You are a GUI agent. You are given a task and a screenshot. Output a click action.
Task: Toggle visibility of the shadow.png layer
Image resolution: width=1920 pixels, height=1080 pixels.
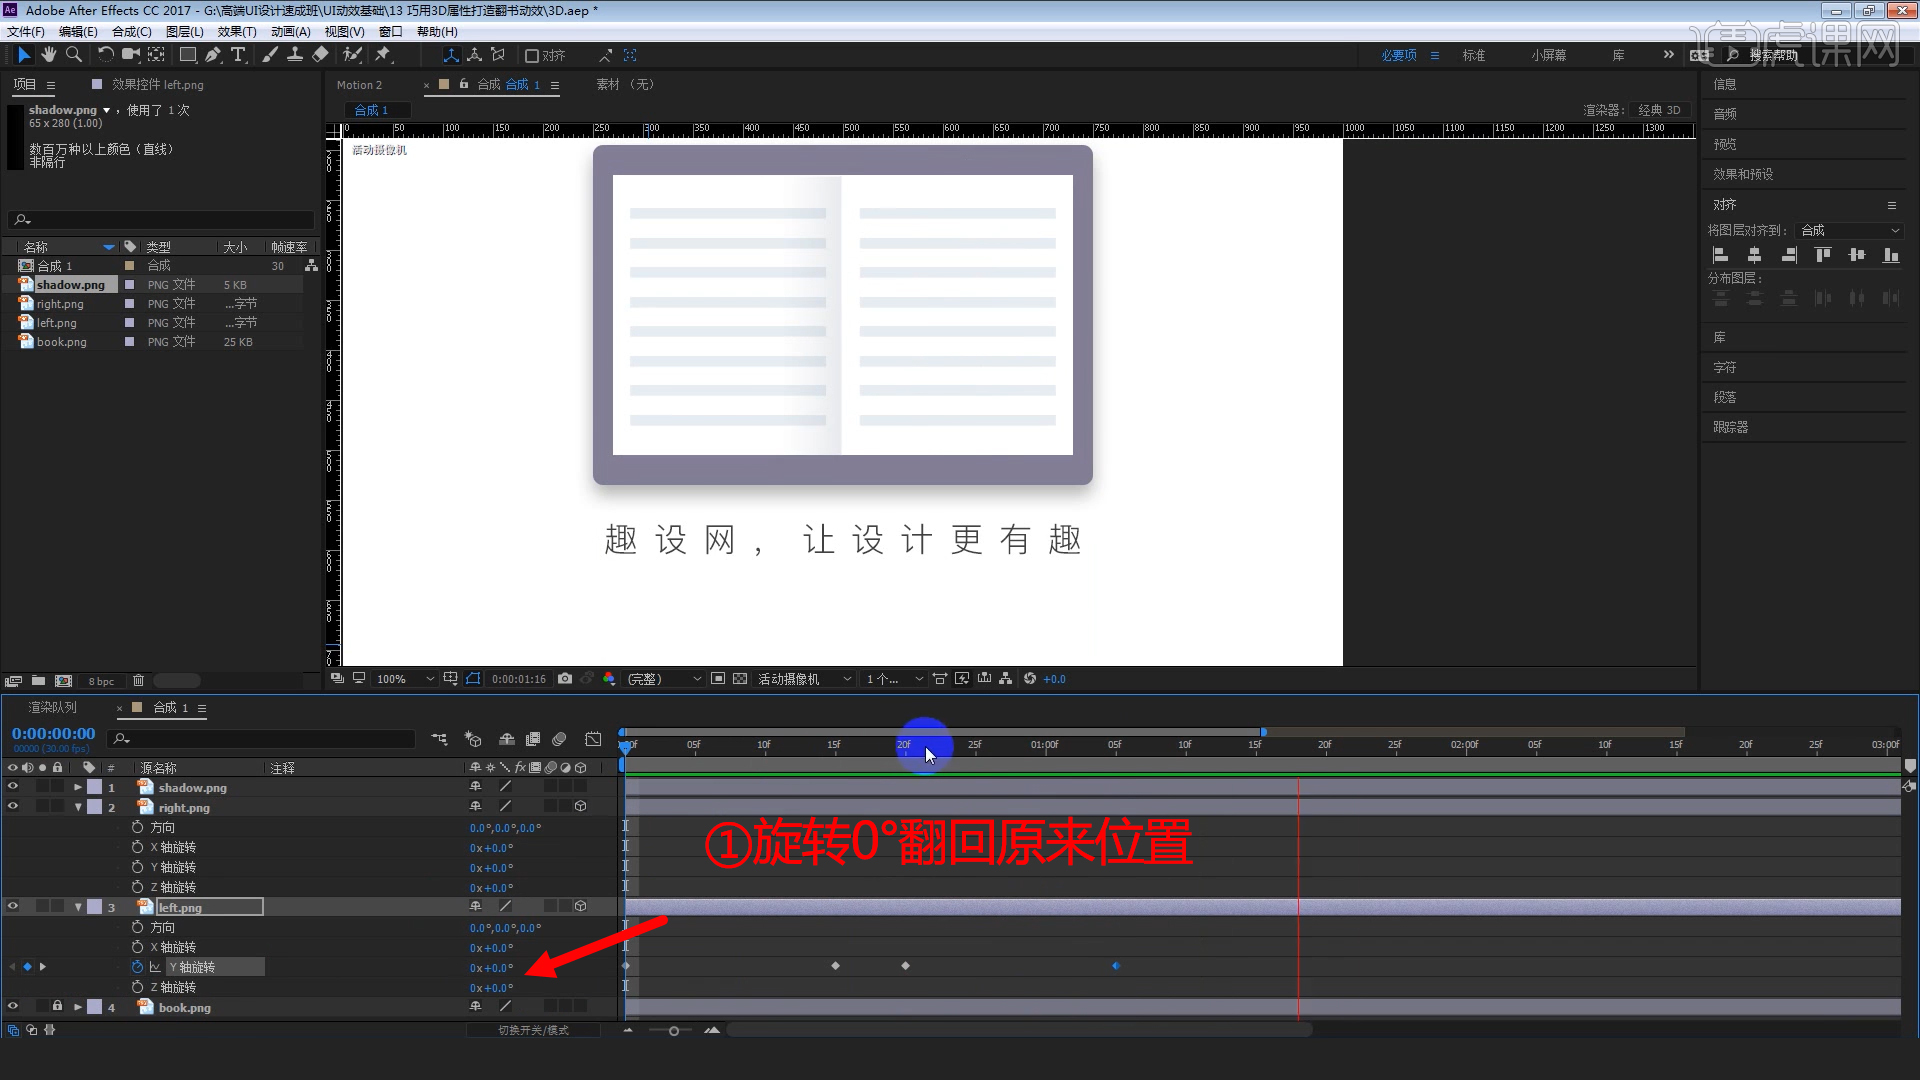tap(13, 787)
